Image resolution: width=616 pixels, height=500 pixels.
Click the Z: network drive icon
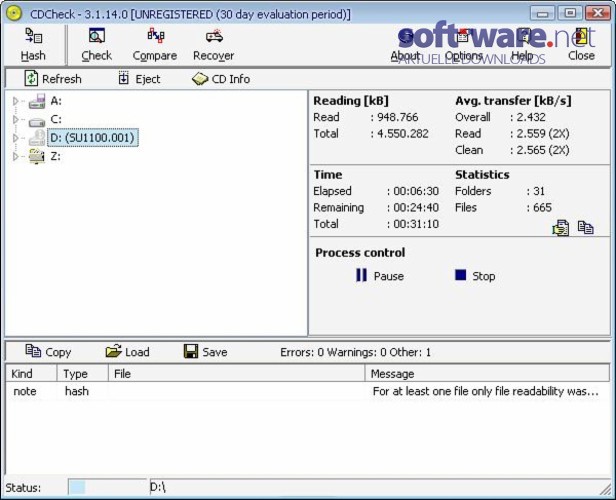coord(37,156)
